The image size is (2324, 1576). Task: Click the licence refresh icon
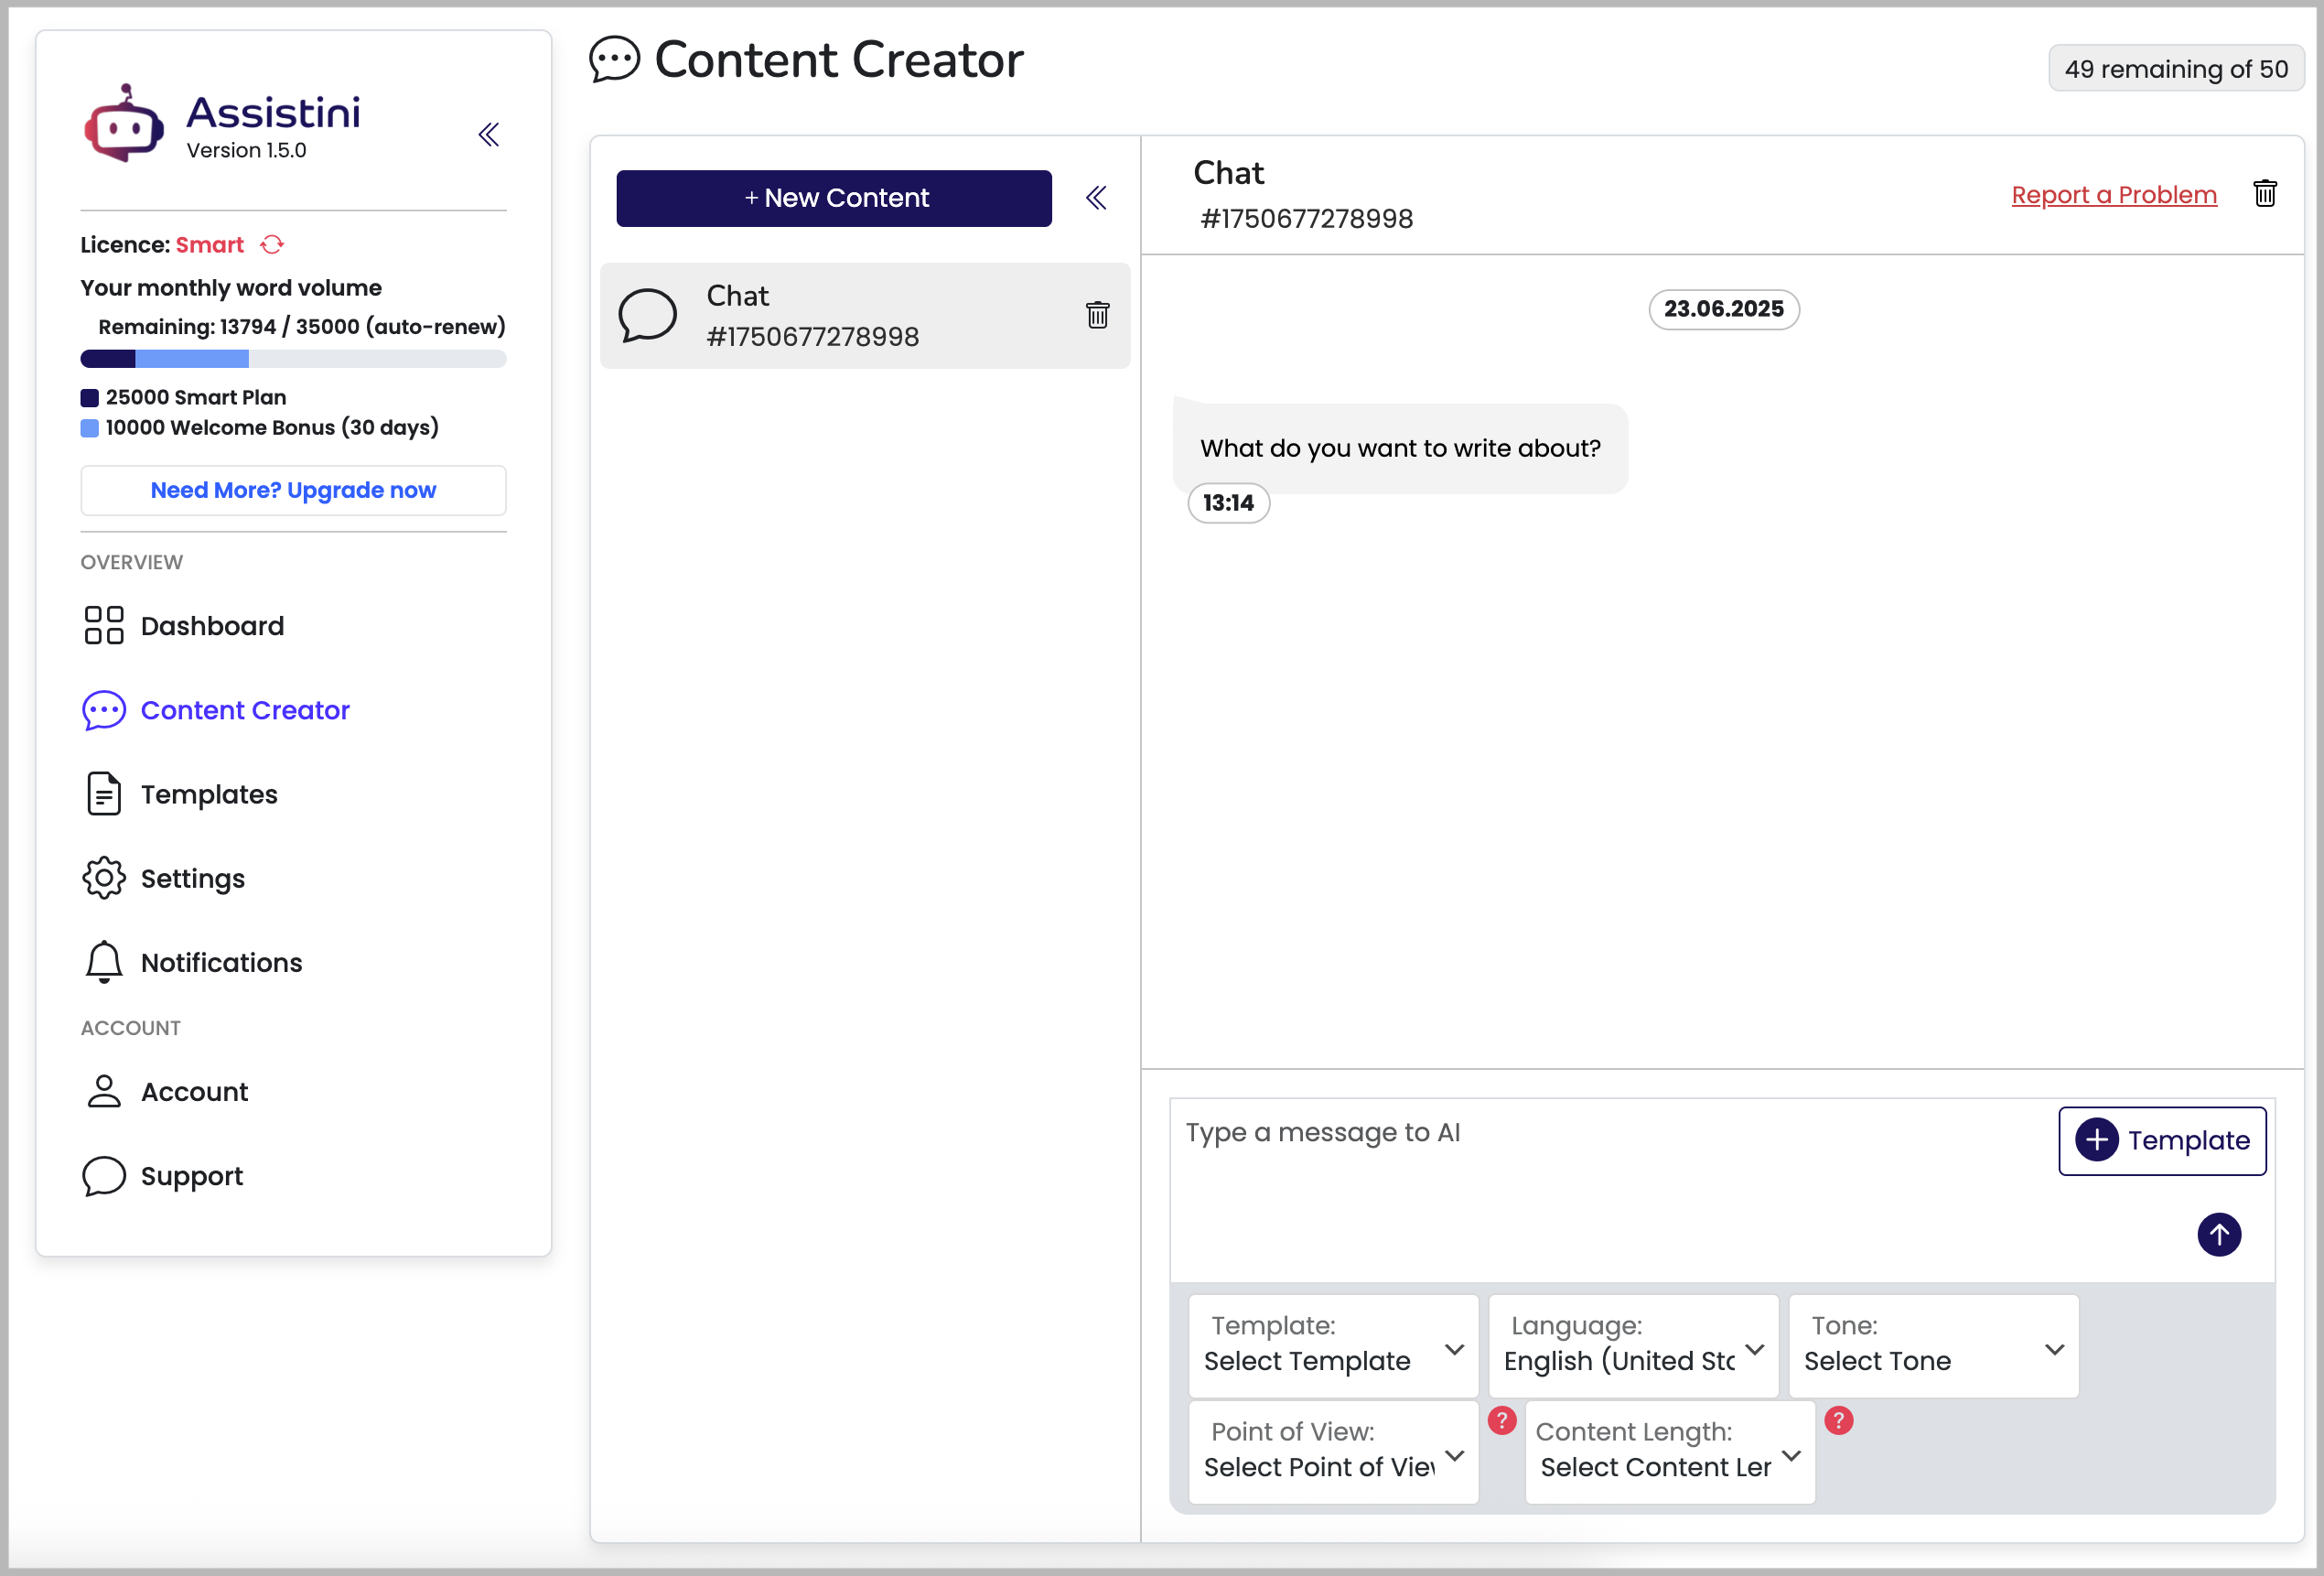point(272,245)
